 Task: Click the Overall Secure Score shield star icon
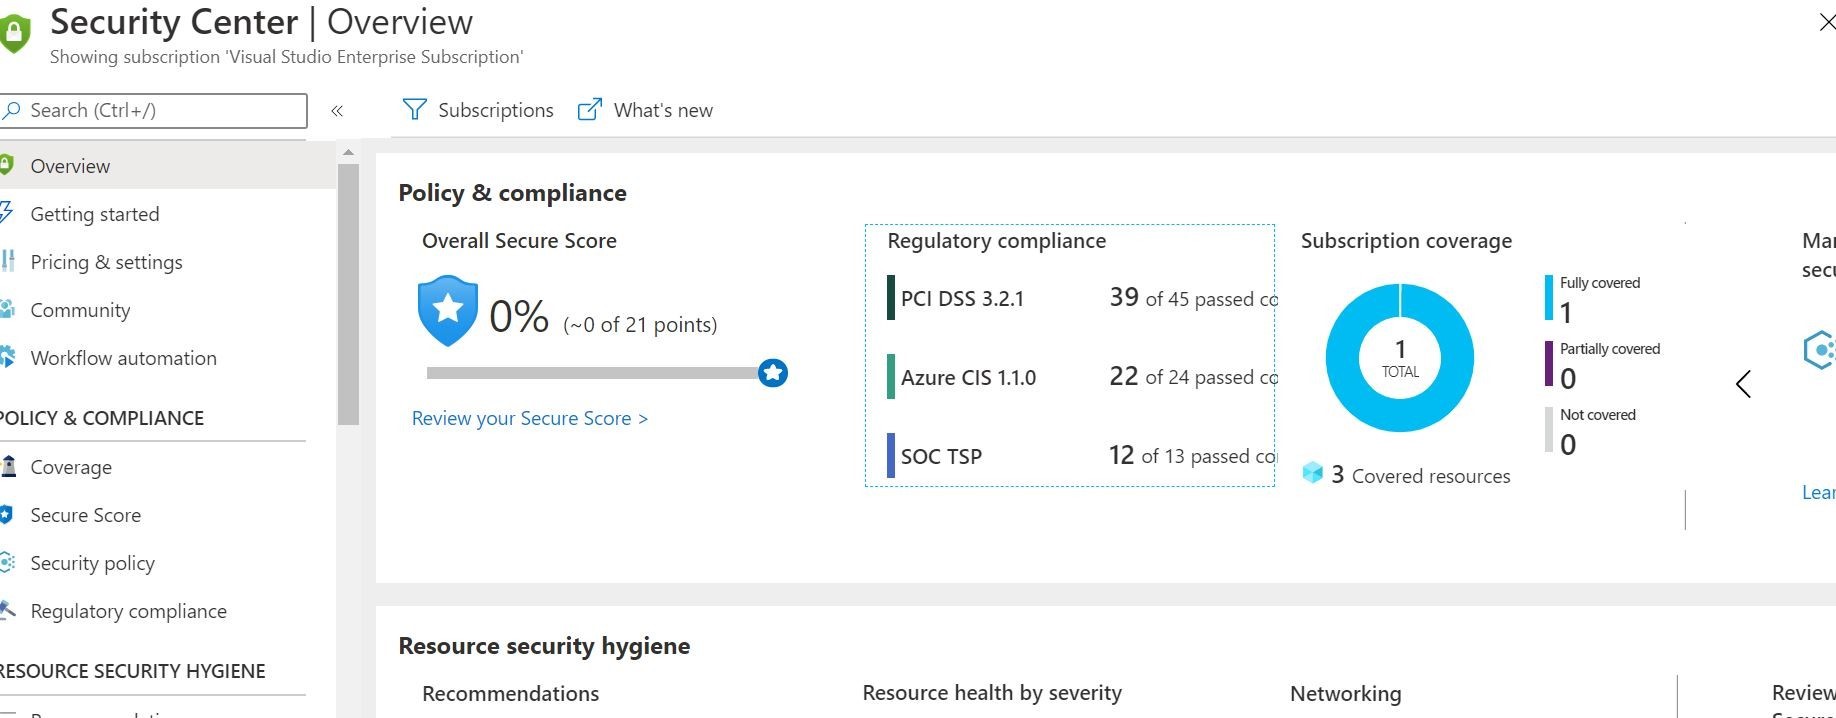click(x=448, y=310)
